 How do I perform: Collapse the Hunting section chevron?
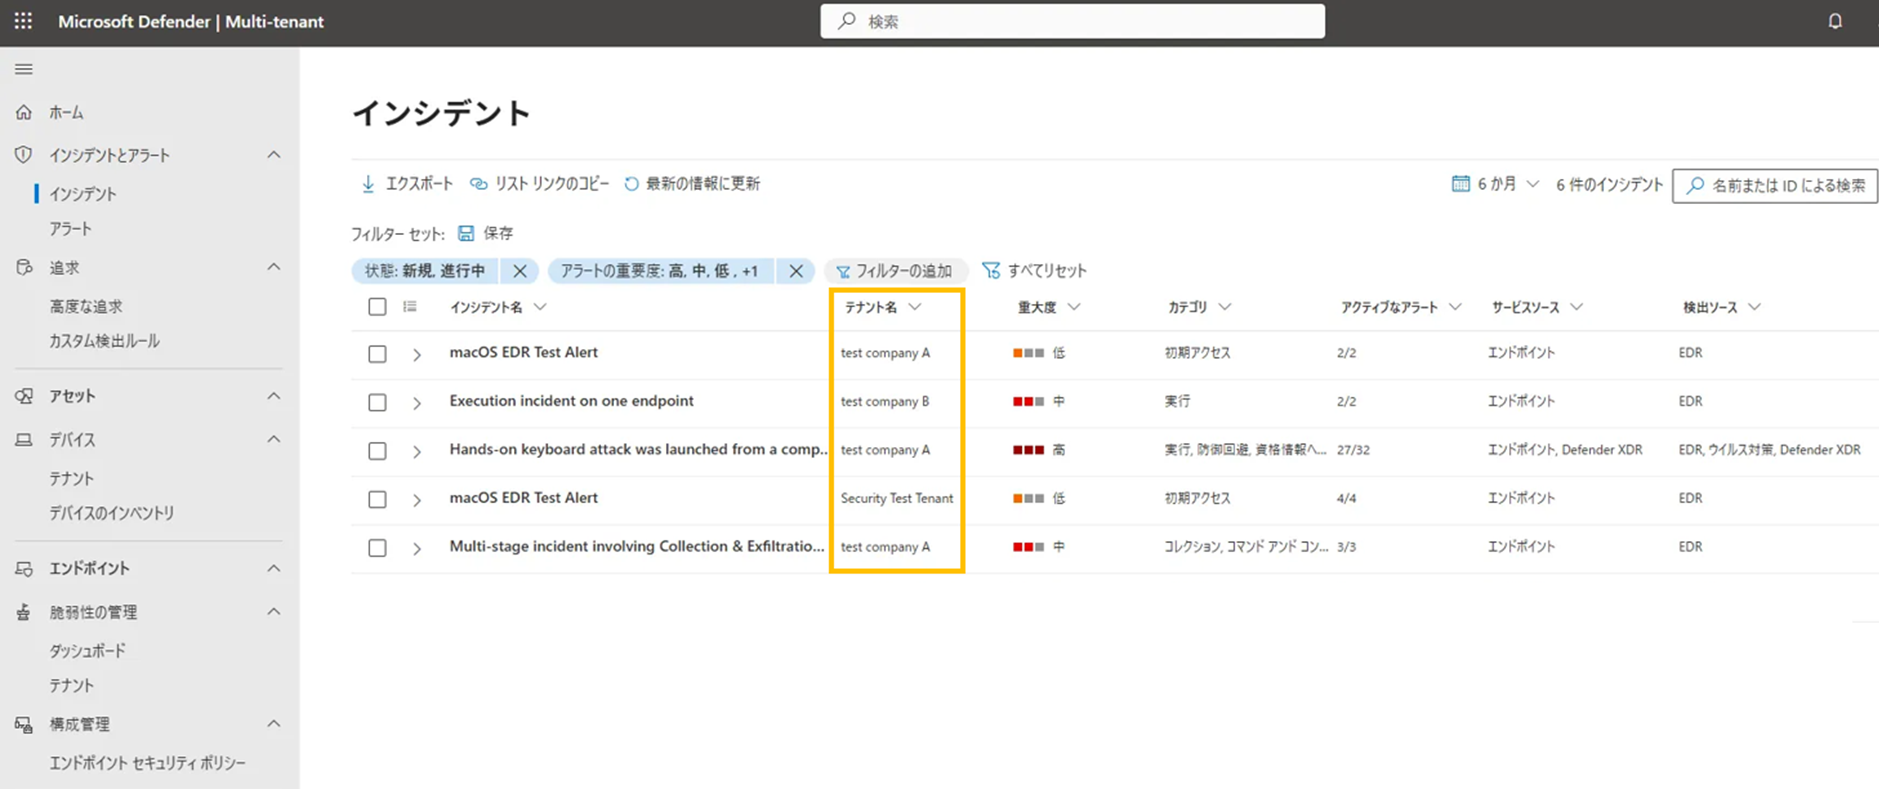click(274, 267)
